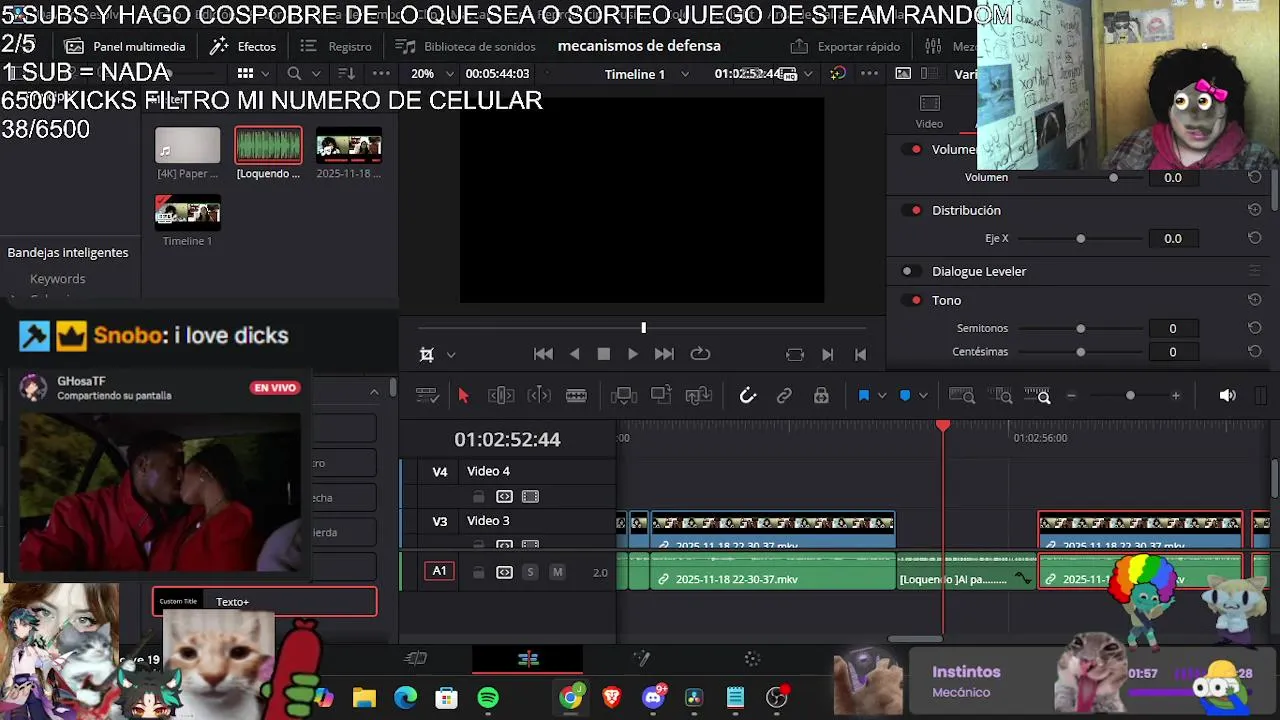The image size is (1280, 720).
Task: Go to first frame in viewer
Action: [543, 354]
